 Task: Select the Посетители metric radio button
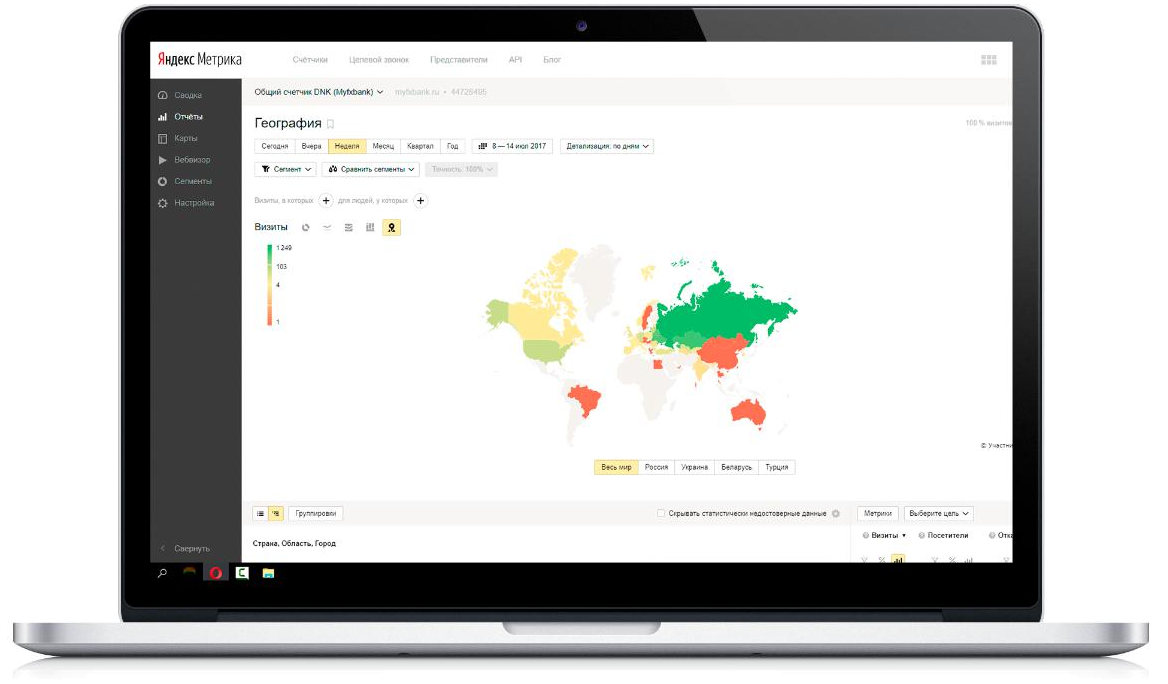(921, 536)
